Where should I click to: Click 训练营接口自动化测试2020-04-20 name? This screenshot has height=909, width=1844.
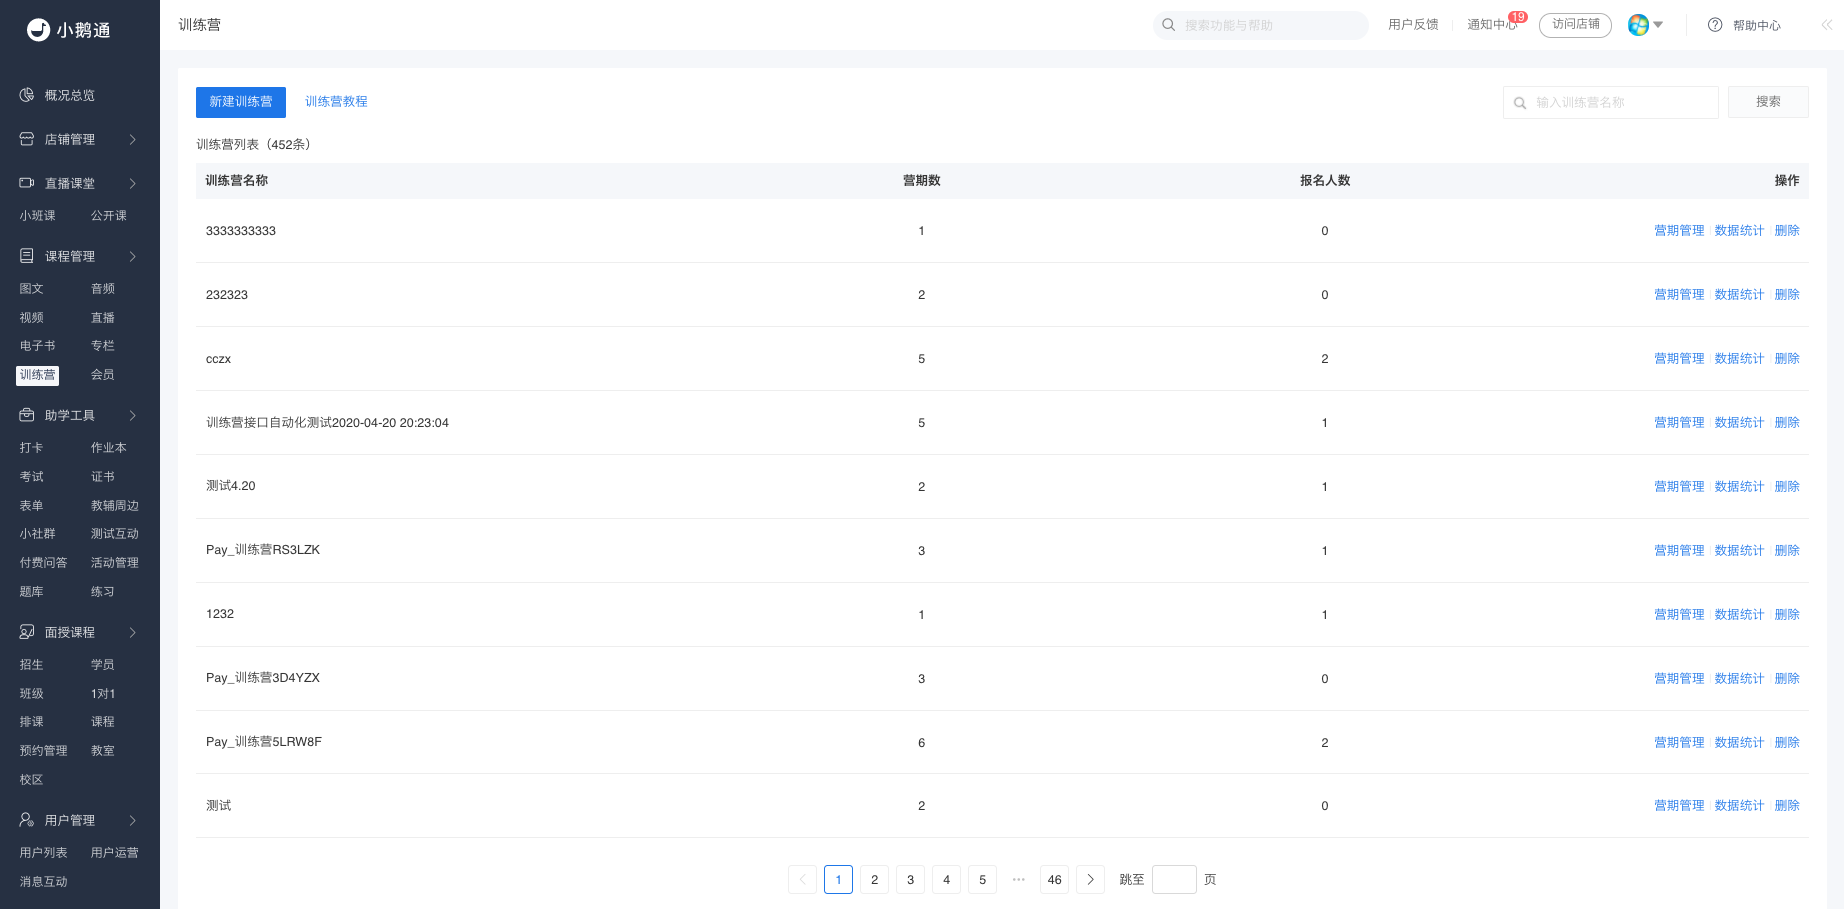click(327, 423)
